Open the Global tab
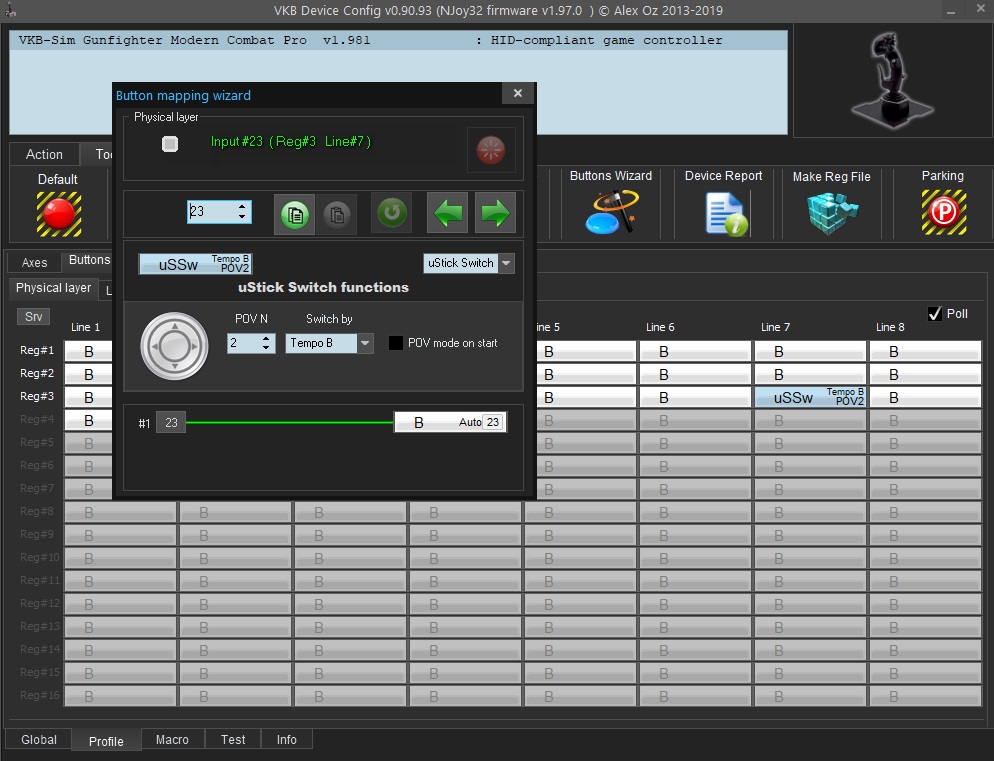 pyautogui.click(x=39, y=740)
